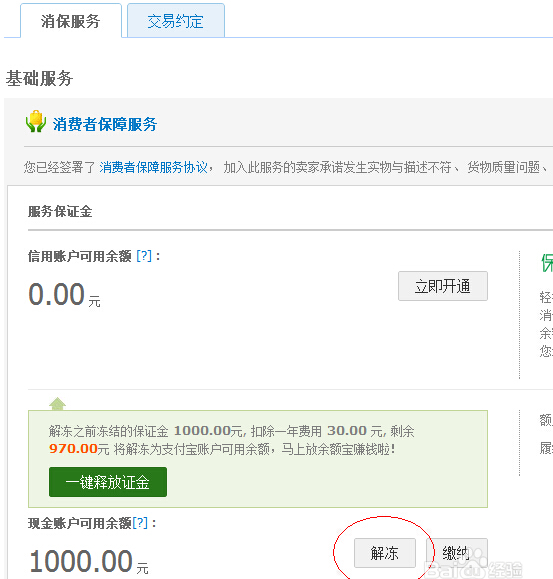
Task: Open the 交易约定 tab
Action: [176, 21]
